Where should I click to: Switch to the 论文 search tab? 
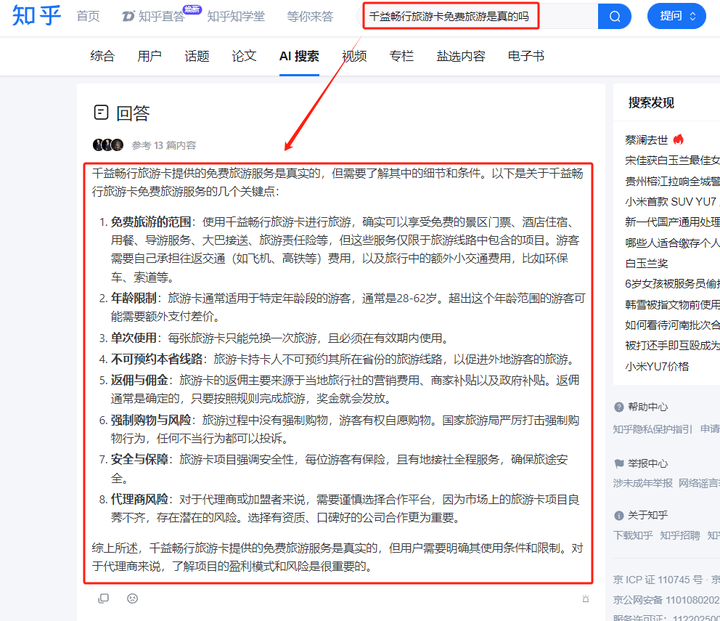pos(244,56)
